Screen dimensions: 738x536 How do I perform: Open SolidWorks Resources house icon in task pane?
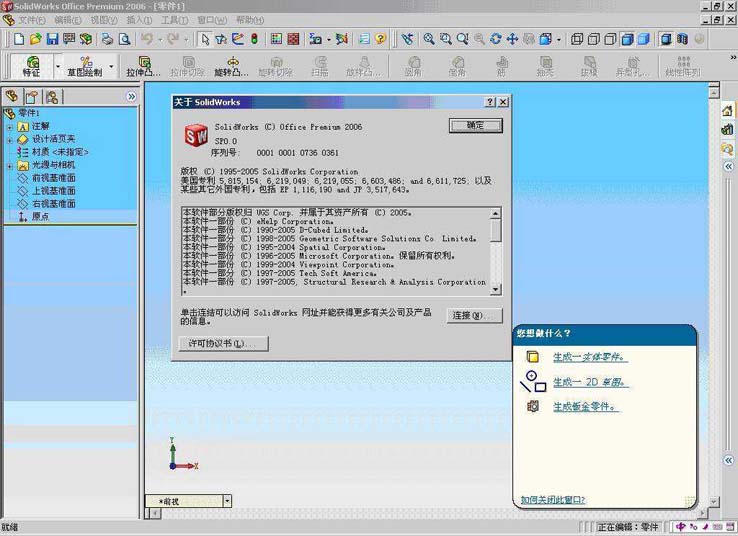[x=728, y=111]
